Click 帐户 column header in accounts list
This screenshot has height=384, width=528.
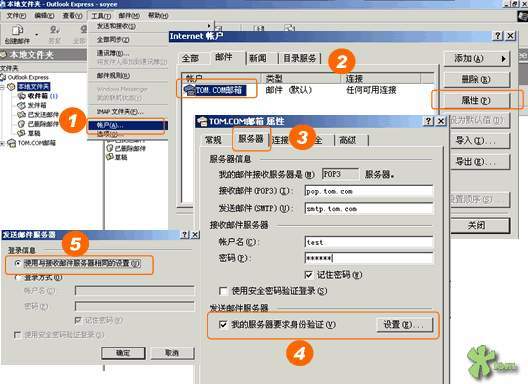(x=222, y=78)
